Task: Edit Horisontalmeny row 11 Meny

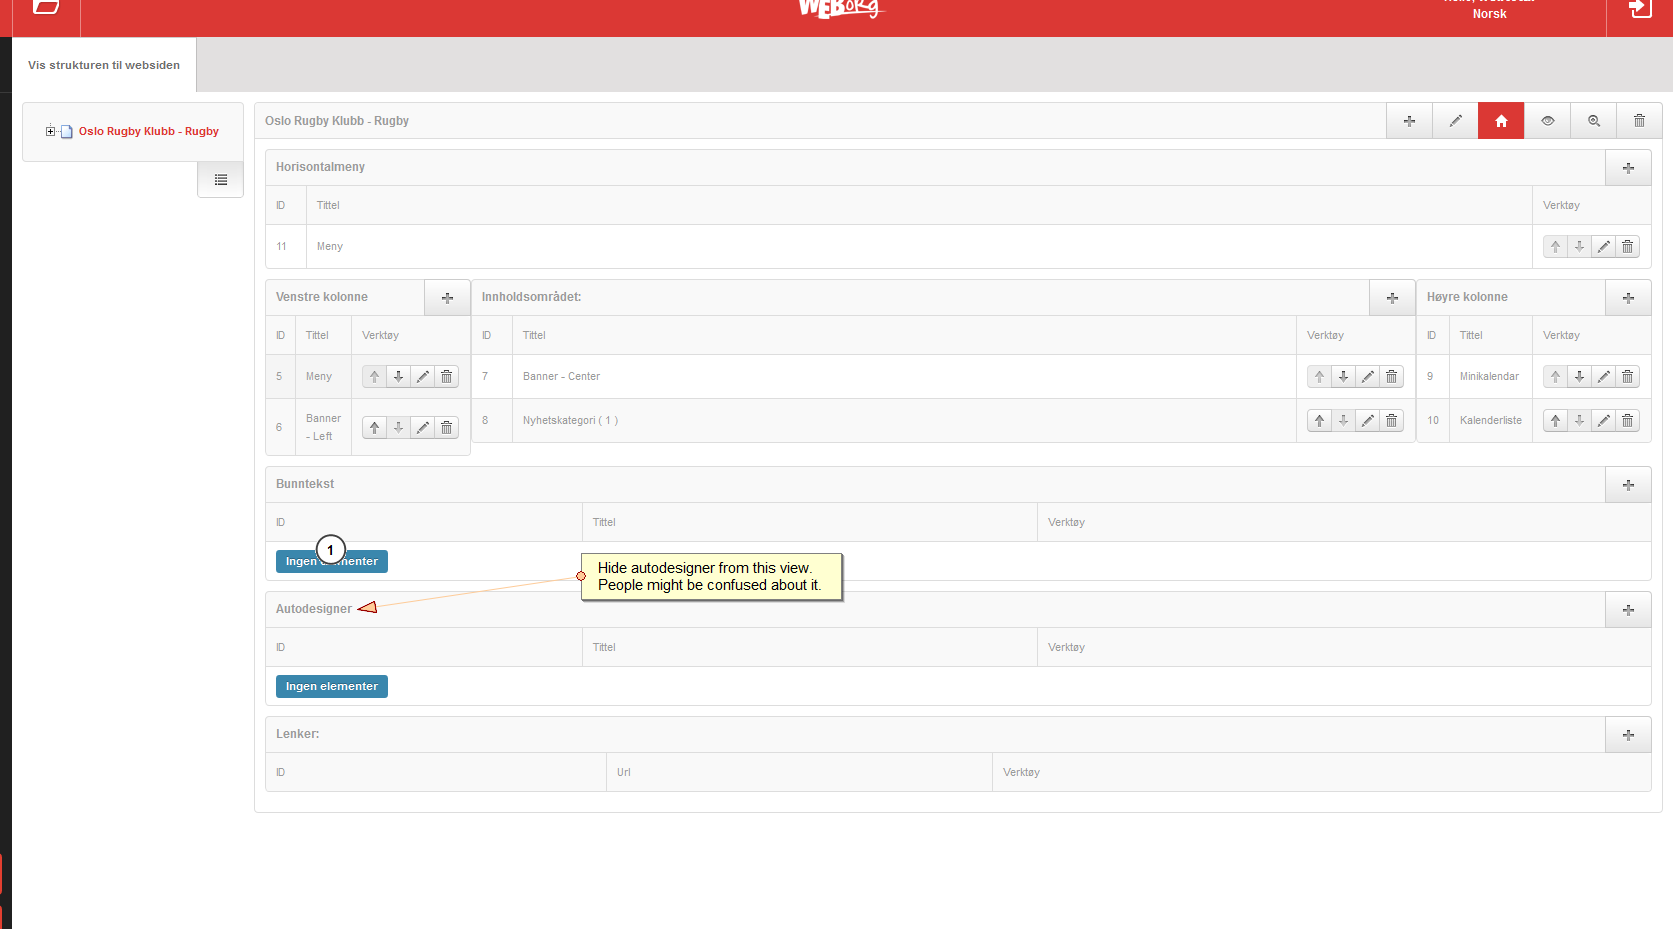Action: click(1603, 246)
